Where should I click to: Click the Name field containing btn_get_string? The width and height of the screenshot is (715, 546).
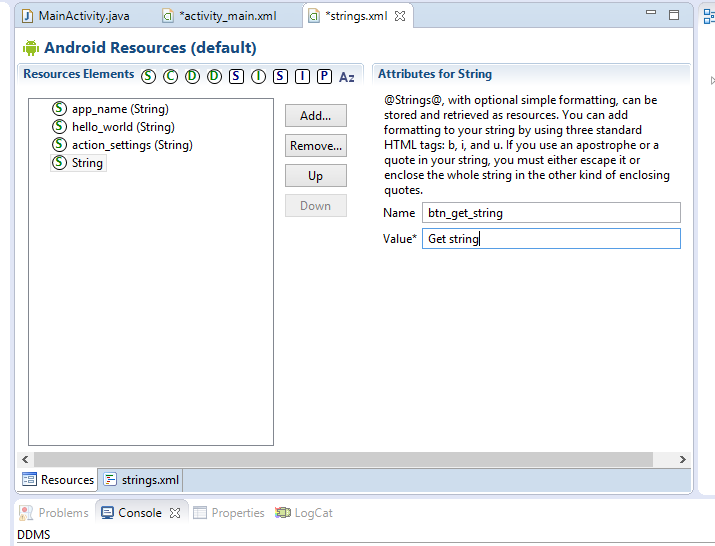click(x=550, y=212)
